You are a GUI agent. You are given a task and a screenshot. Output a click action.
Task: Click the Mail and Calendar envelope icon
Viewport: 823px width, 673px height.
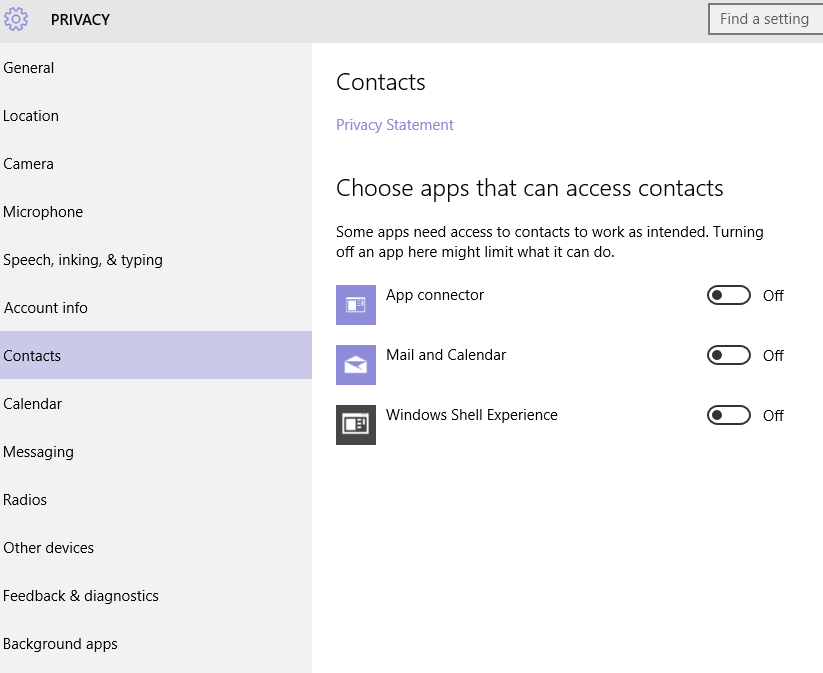point(356,365)
